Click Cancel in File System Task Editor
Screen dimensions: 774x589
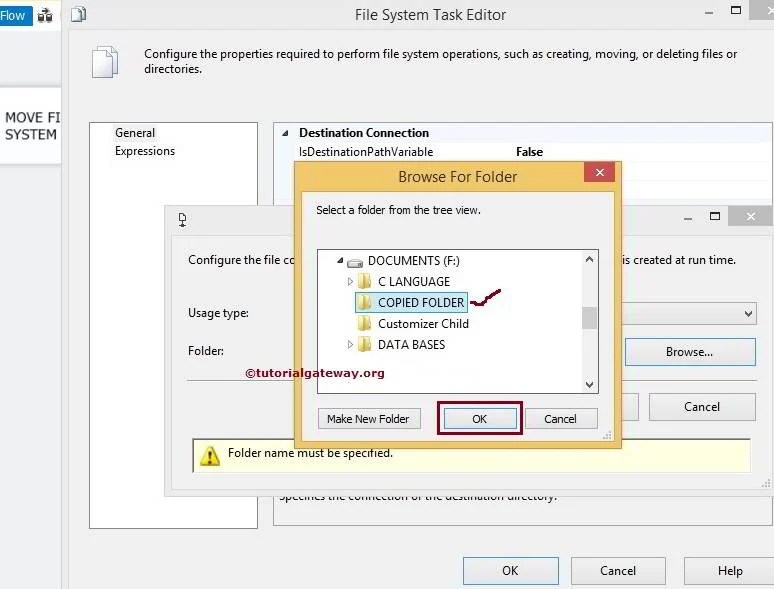[x=618, y=571]
